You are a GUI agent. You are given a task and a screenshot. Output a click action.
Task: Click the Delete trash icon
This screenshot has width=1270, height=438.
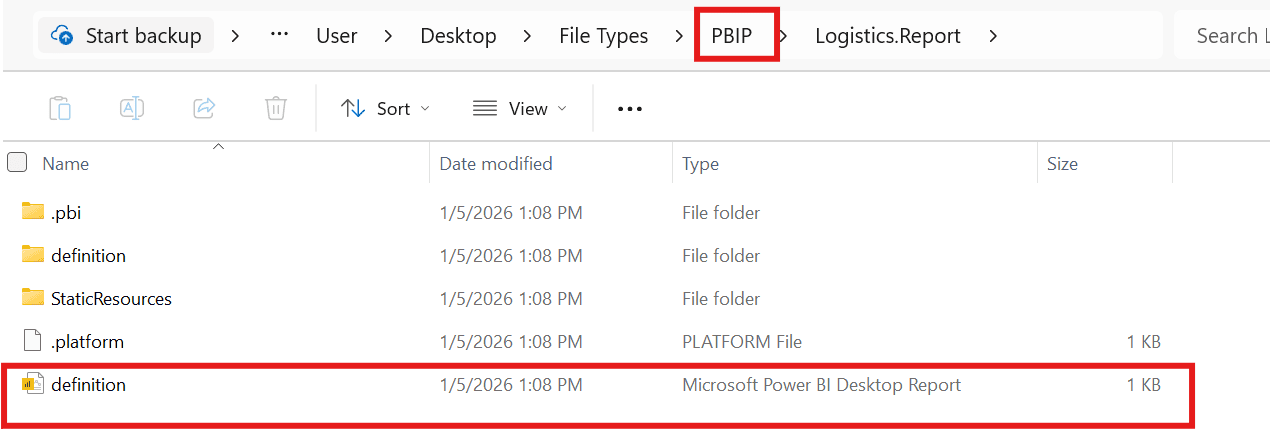click(276, 108)
